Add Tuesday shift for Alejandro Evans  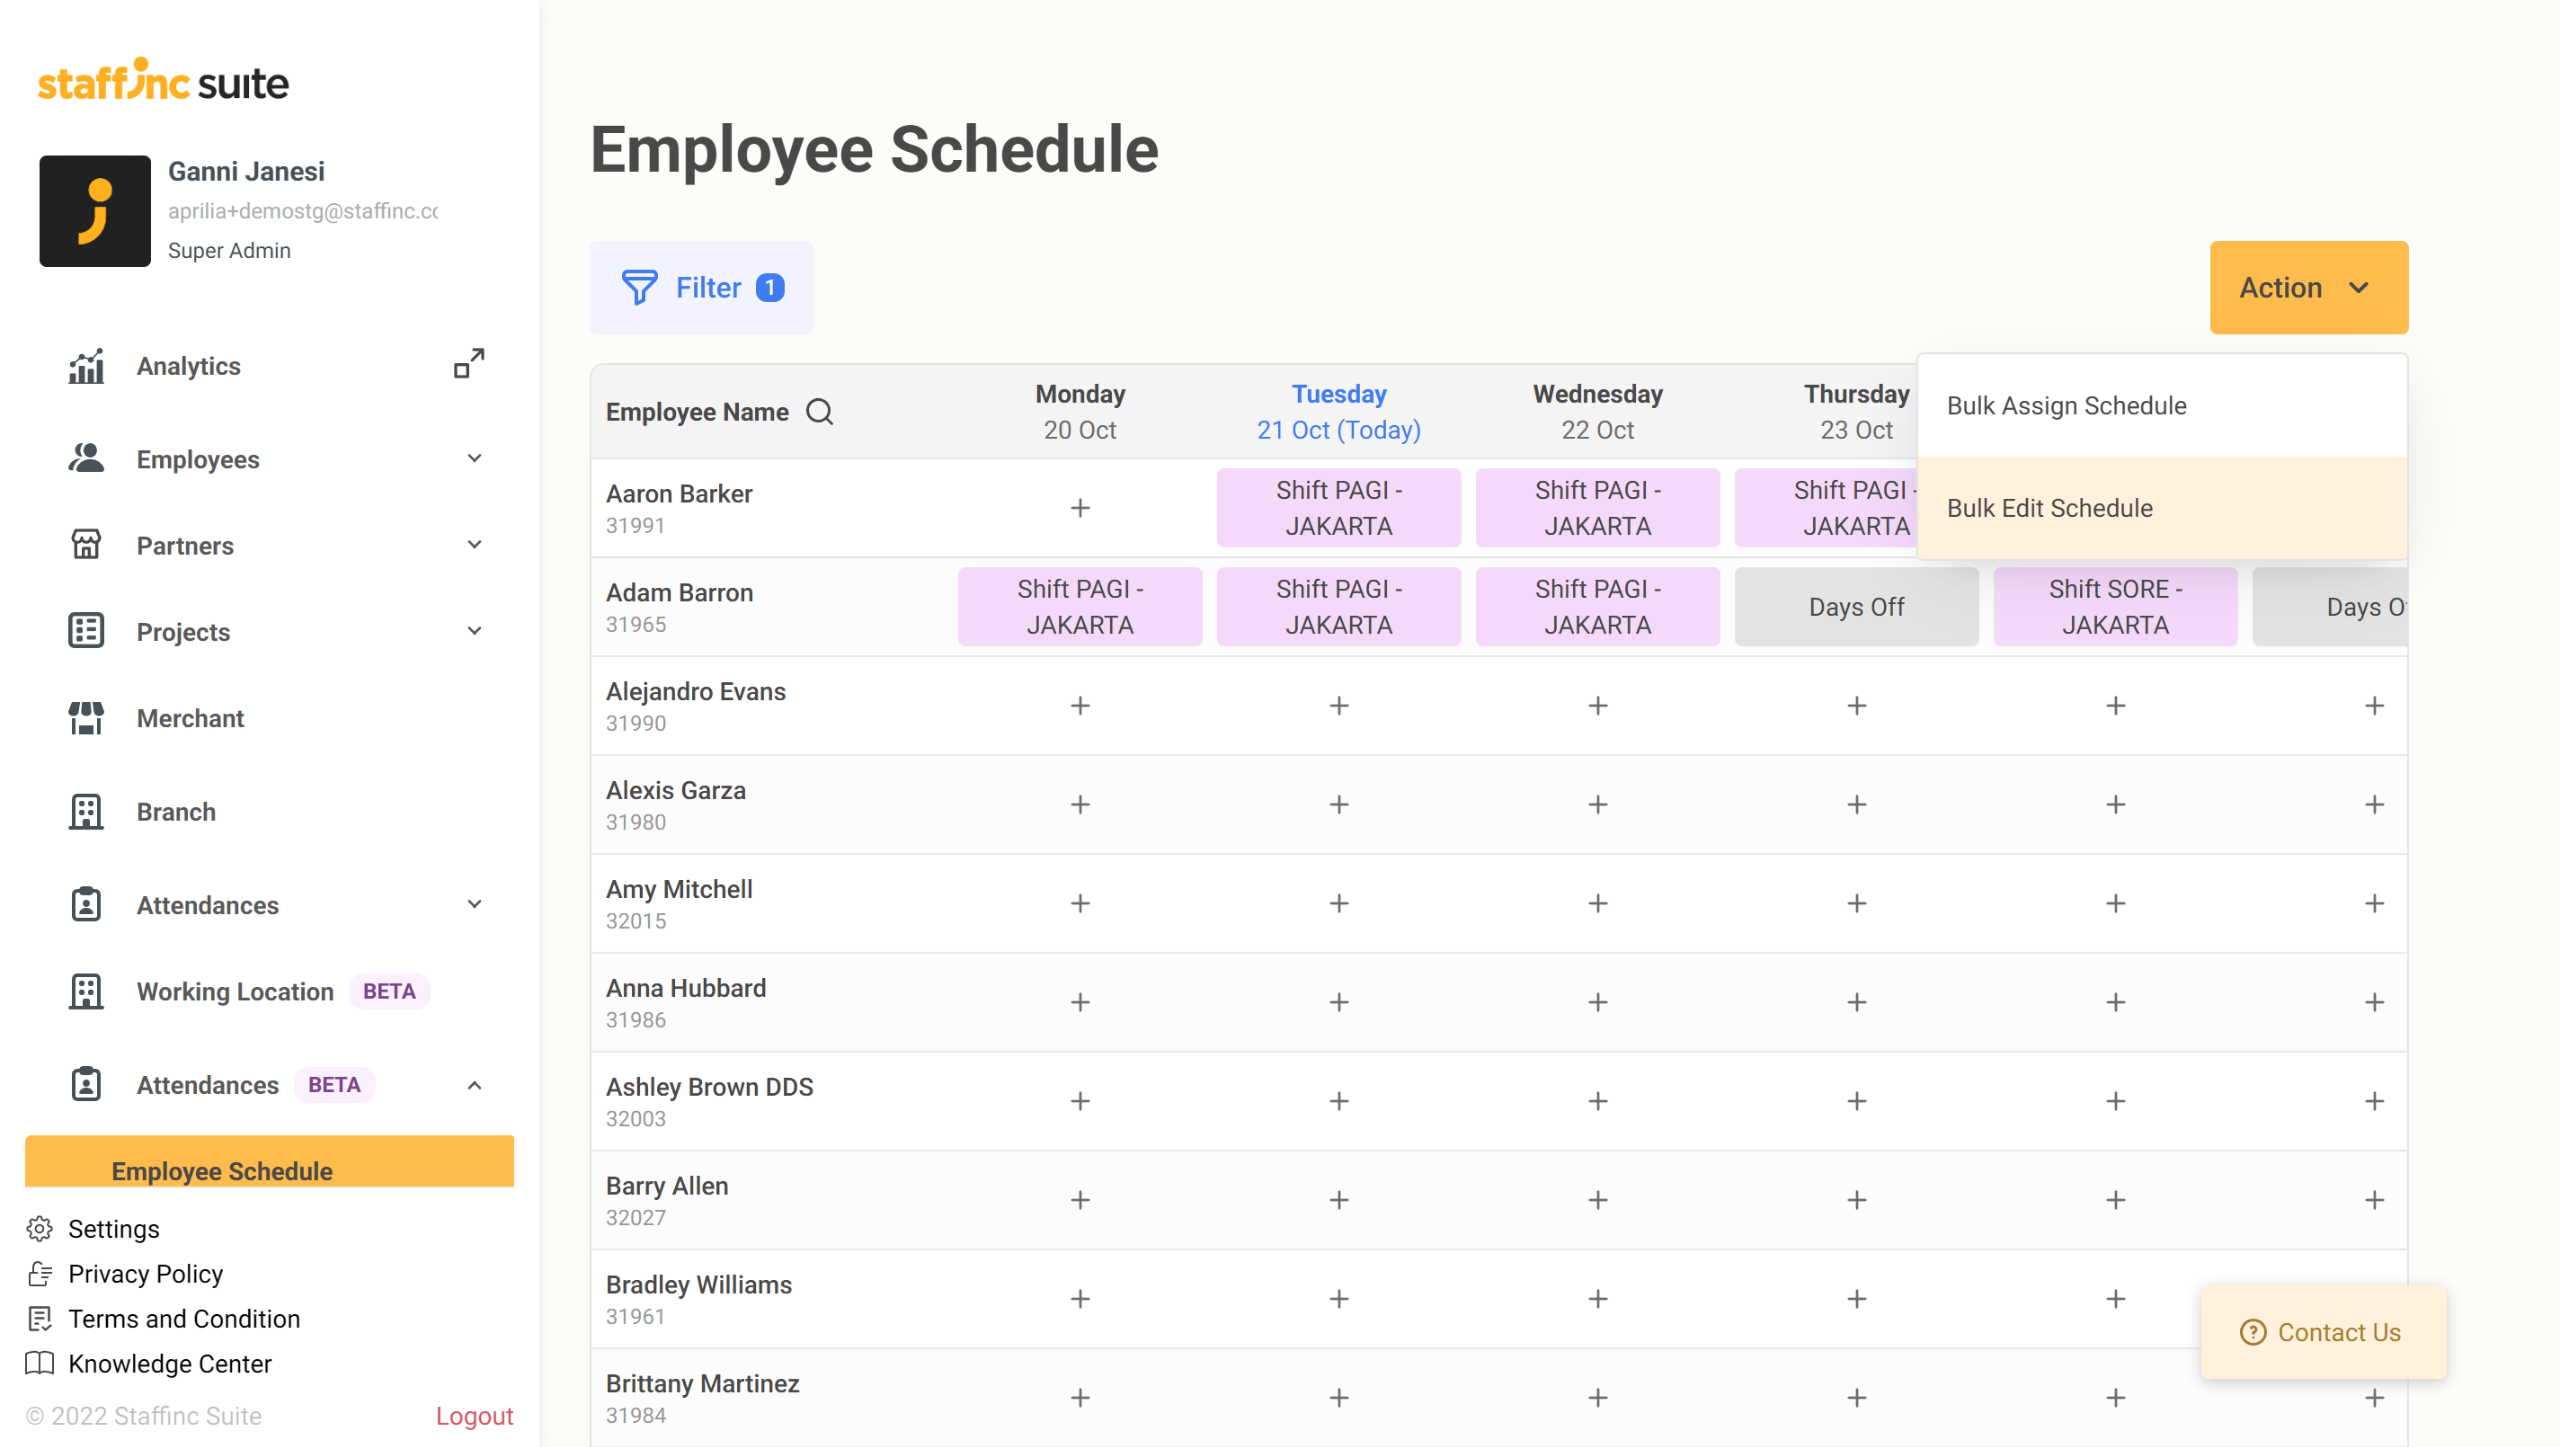(1338, 706)
